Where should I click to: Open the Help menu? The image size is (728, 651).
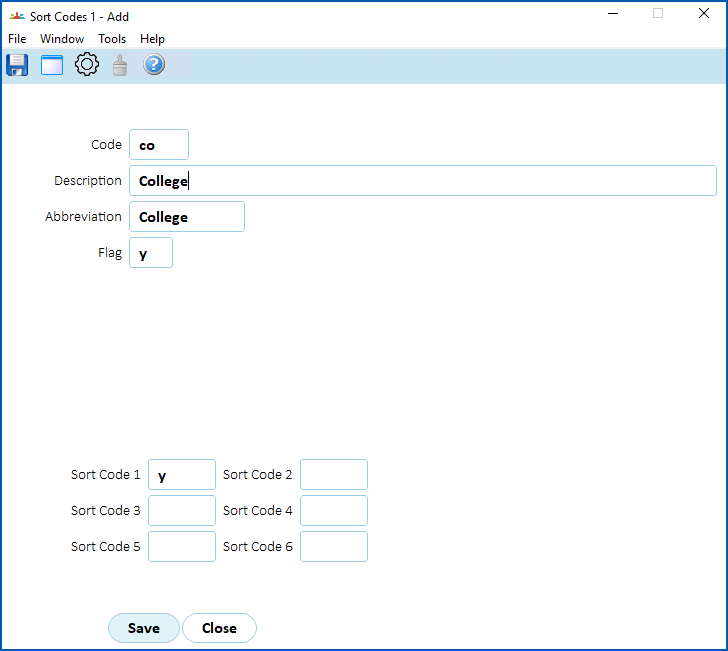(152, 39)
